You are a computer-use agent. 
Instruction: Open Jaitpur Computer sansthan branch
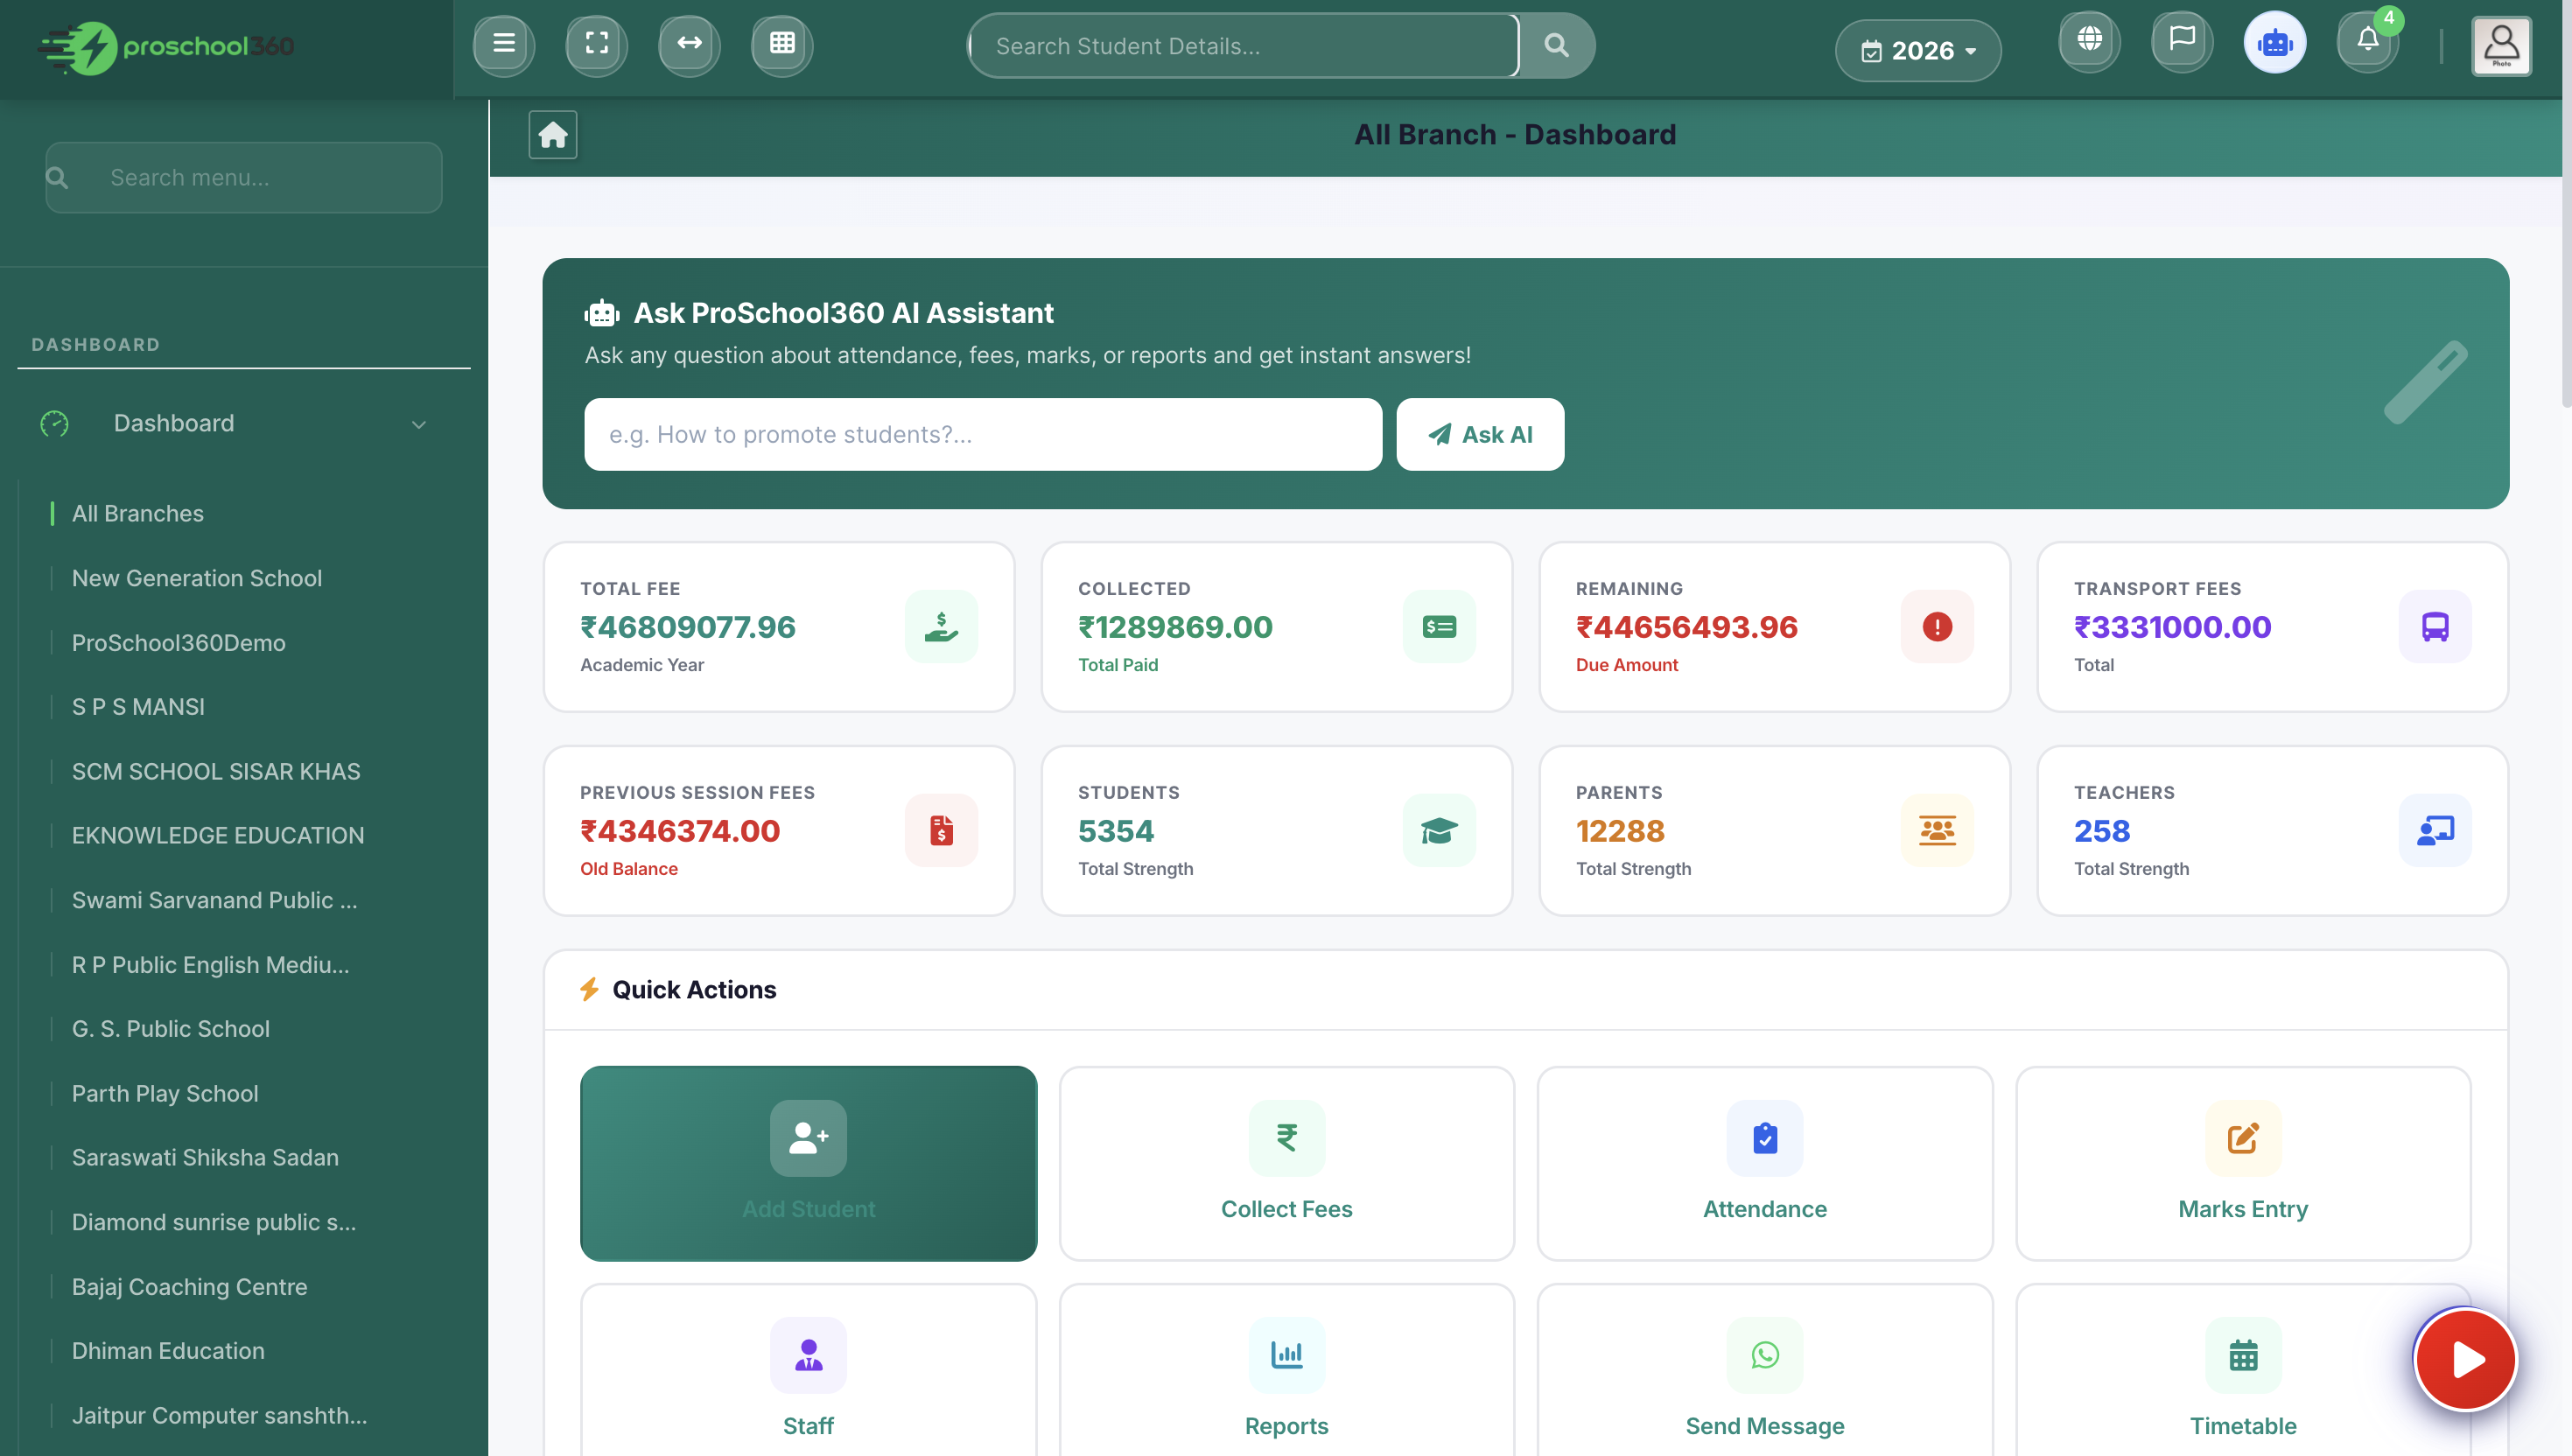(x=219, y=1415)
